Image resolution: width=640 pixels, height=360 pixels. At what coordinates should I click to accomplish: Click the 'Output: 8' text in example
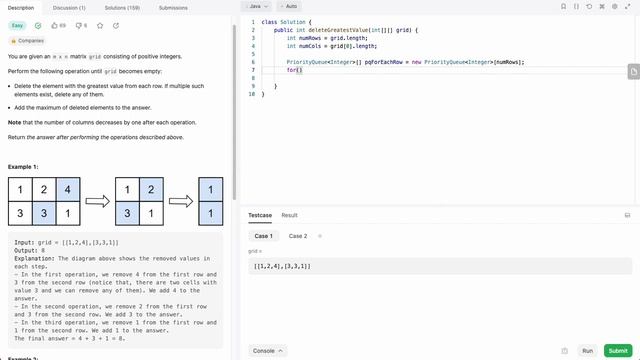tap(29, 251)
